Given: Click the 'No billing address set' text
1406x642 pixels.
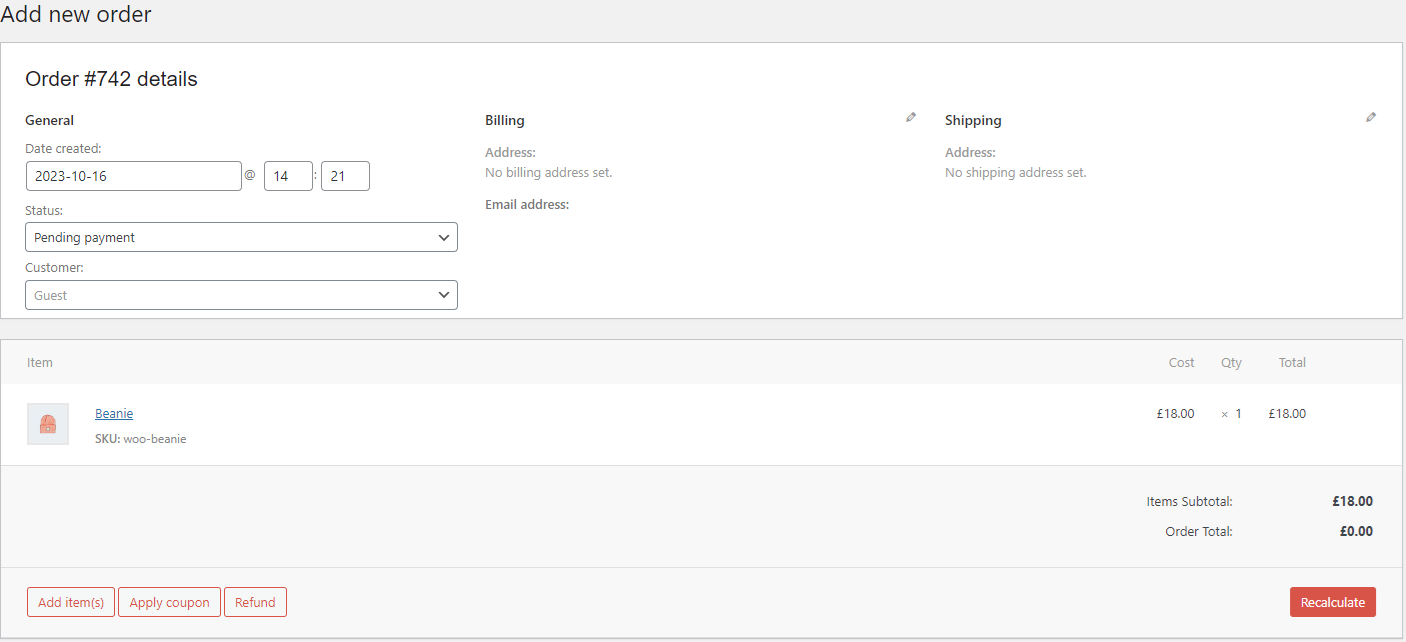Looking at the screenshot, I should 548,172.
